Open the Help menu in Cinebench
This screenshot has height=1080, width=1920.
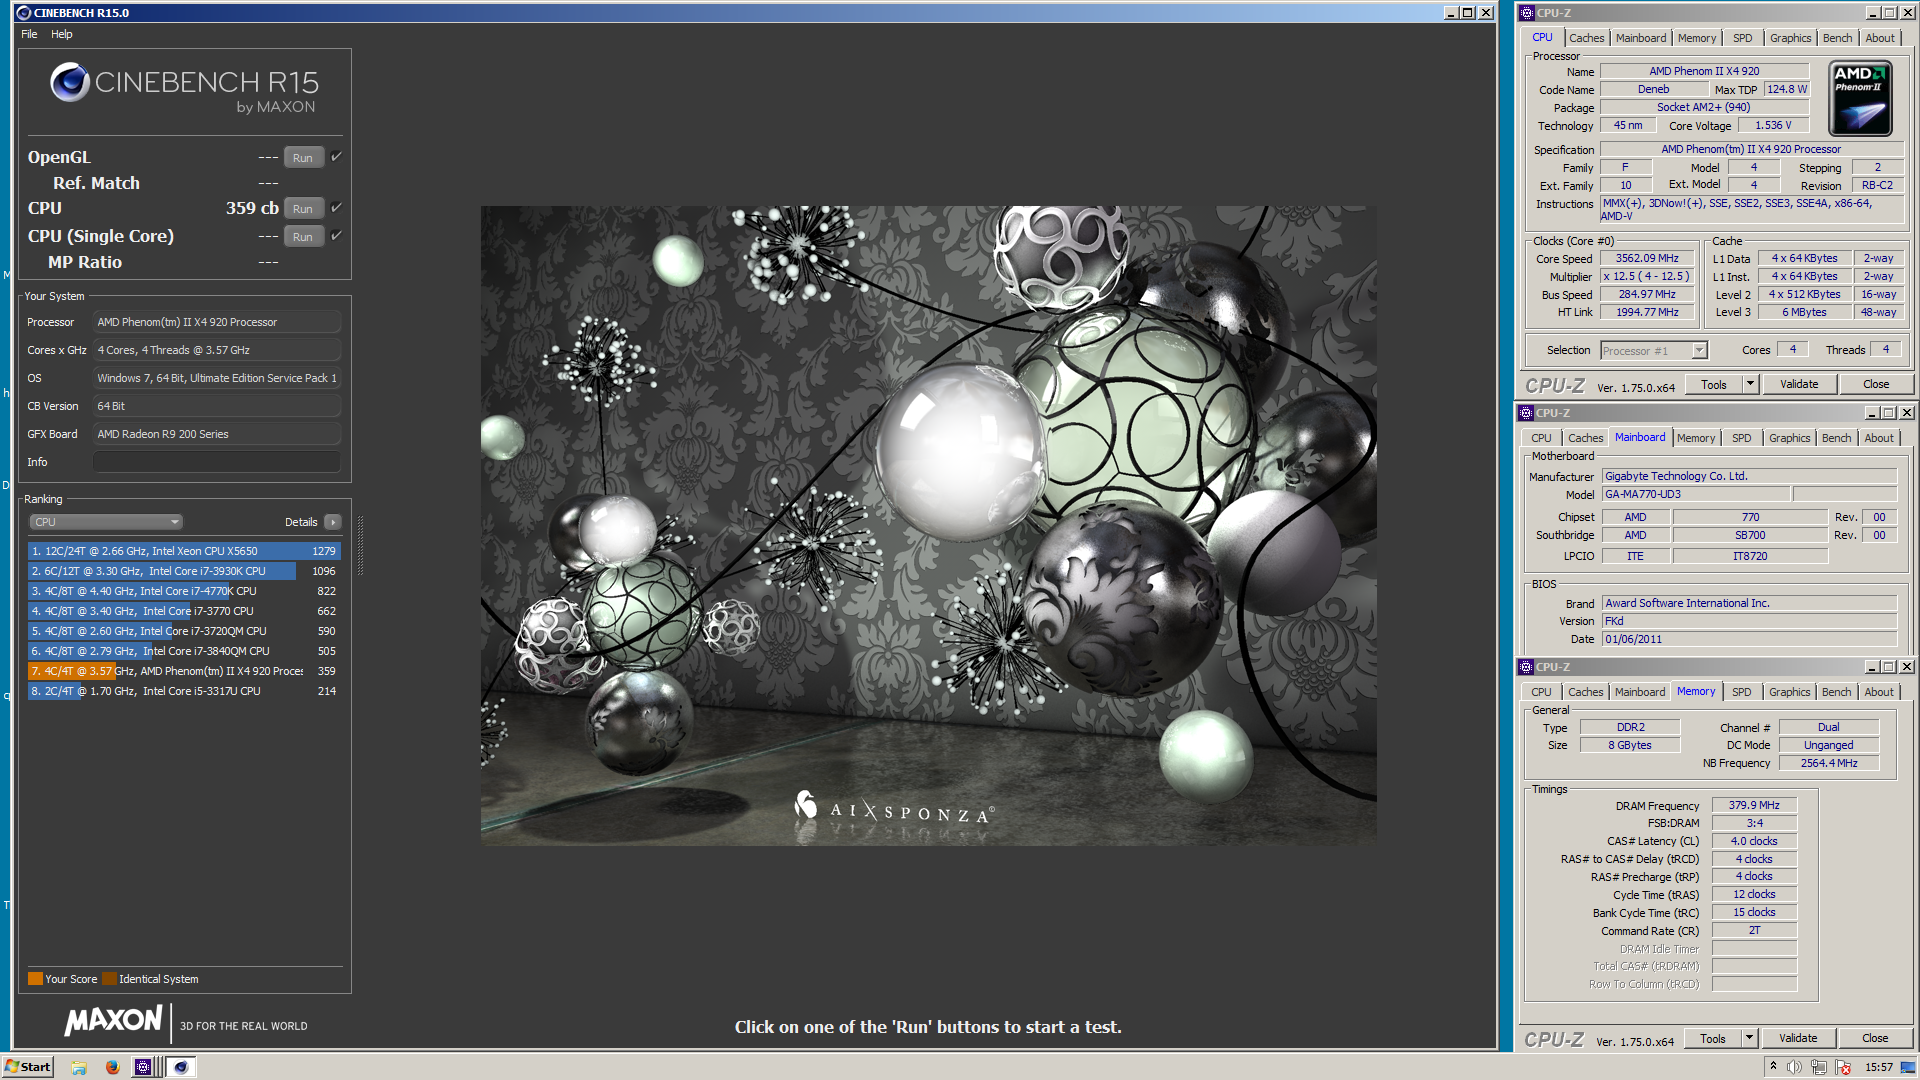(62, 34)
